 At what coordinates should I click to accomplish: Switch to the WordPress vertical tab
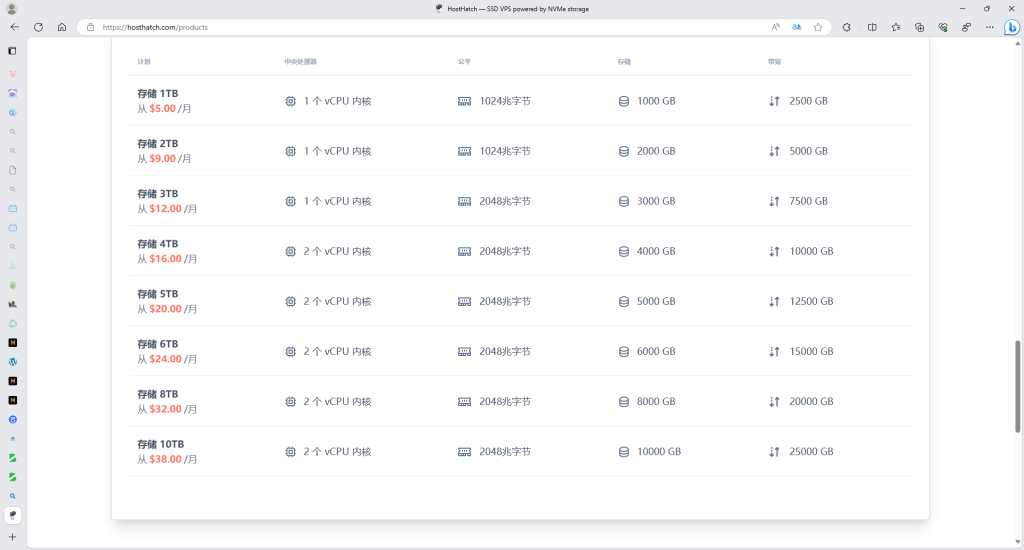click(x=13, y=361)
